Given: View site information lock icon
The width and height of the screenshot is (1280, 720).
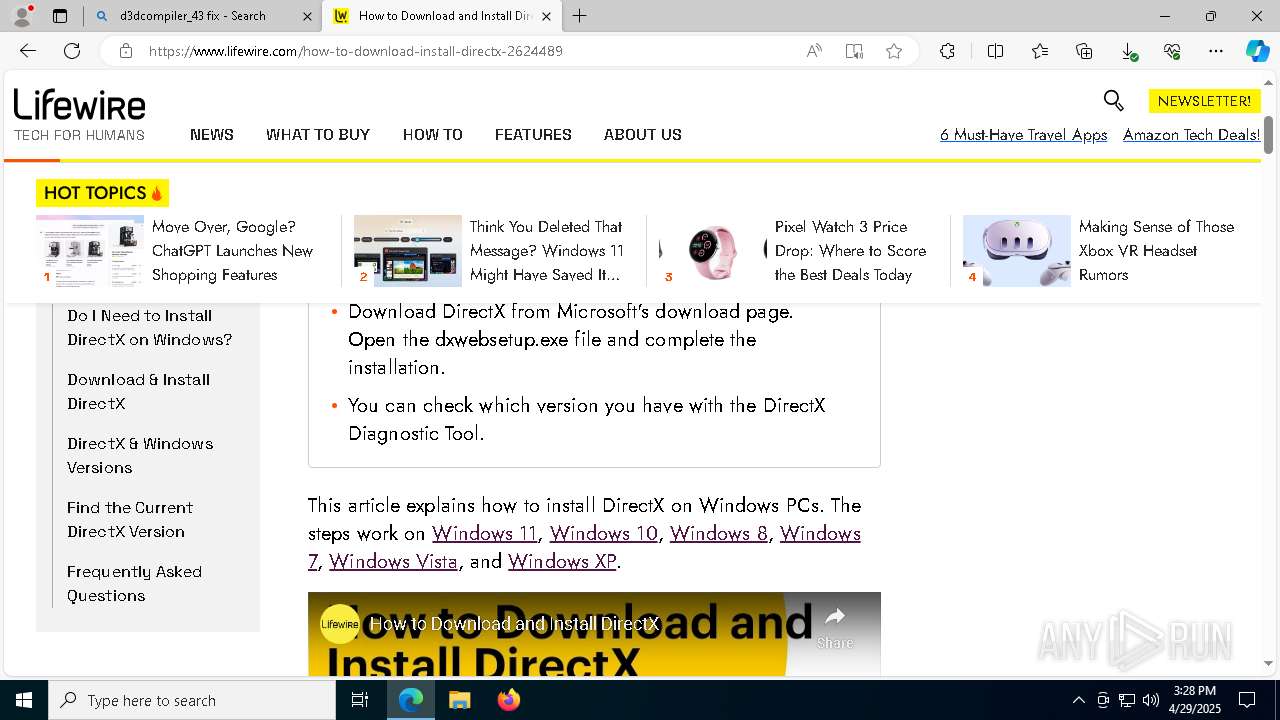Looking at the screenshot, I should tap(126, 51).
